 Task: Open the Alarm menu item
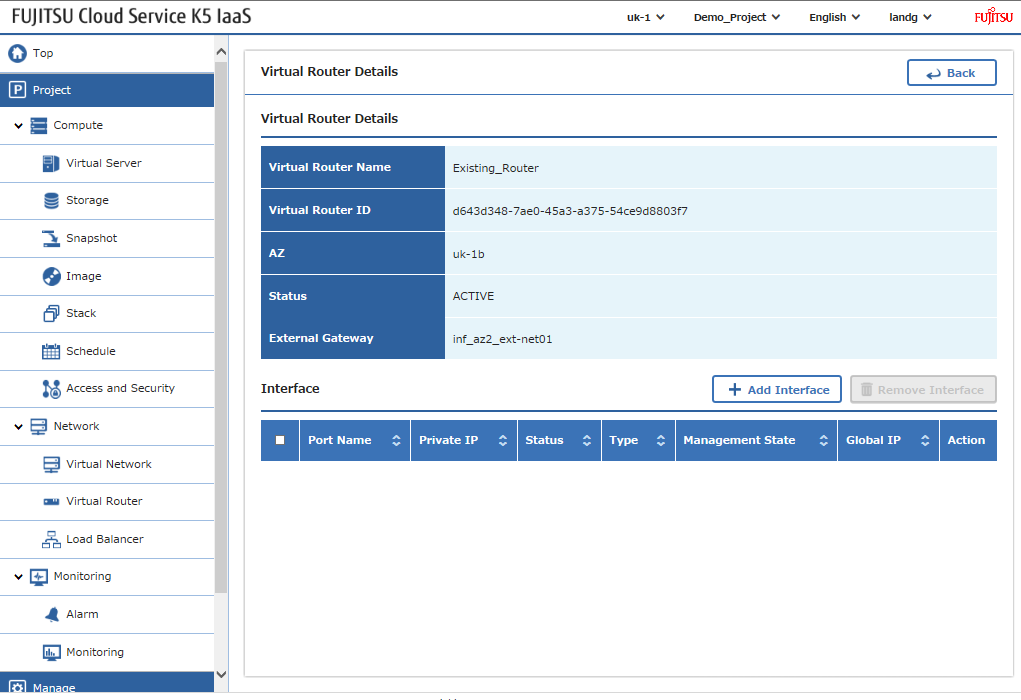pos(107,614)
